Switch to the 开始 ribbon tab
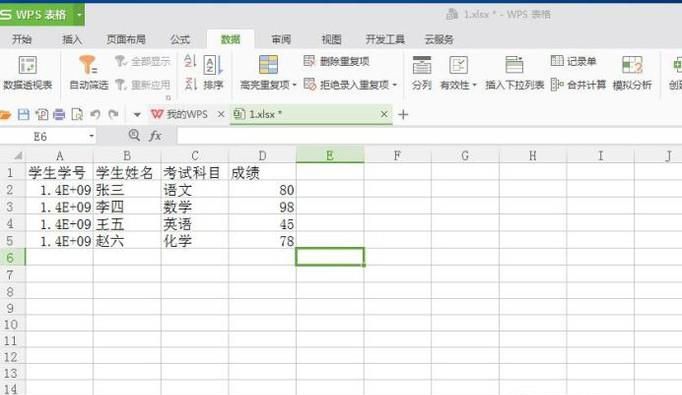 22,40
